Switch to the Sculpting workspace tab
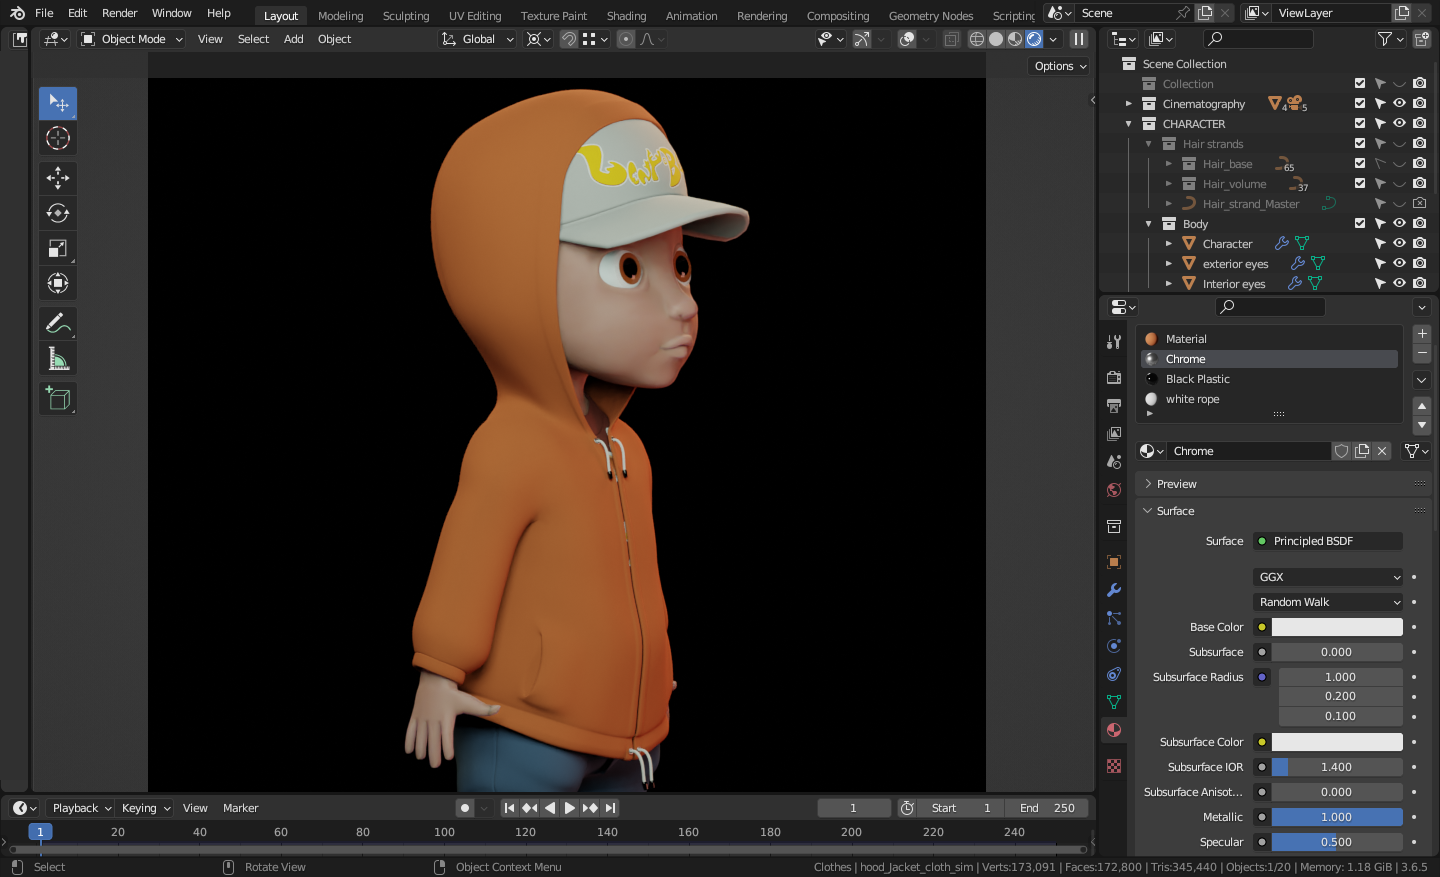This screenshot has width=1440, height=877. coord(406,16)
